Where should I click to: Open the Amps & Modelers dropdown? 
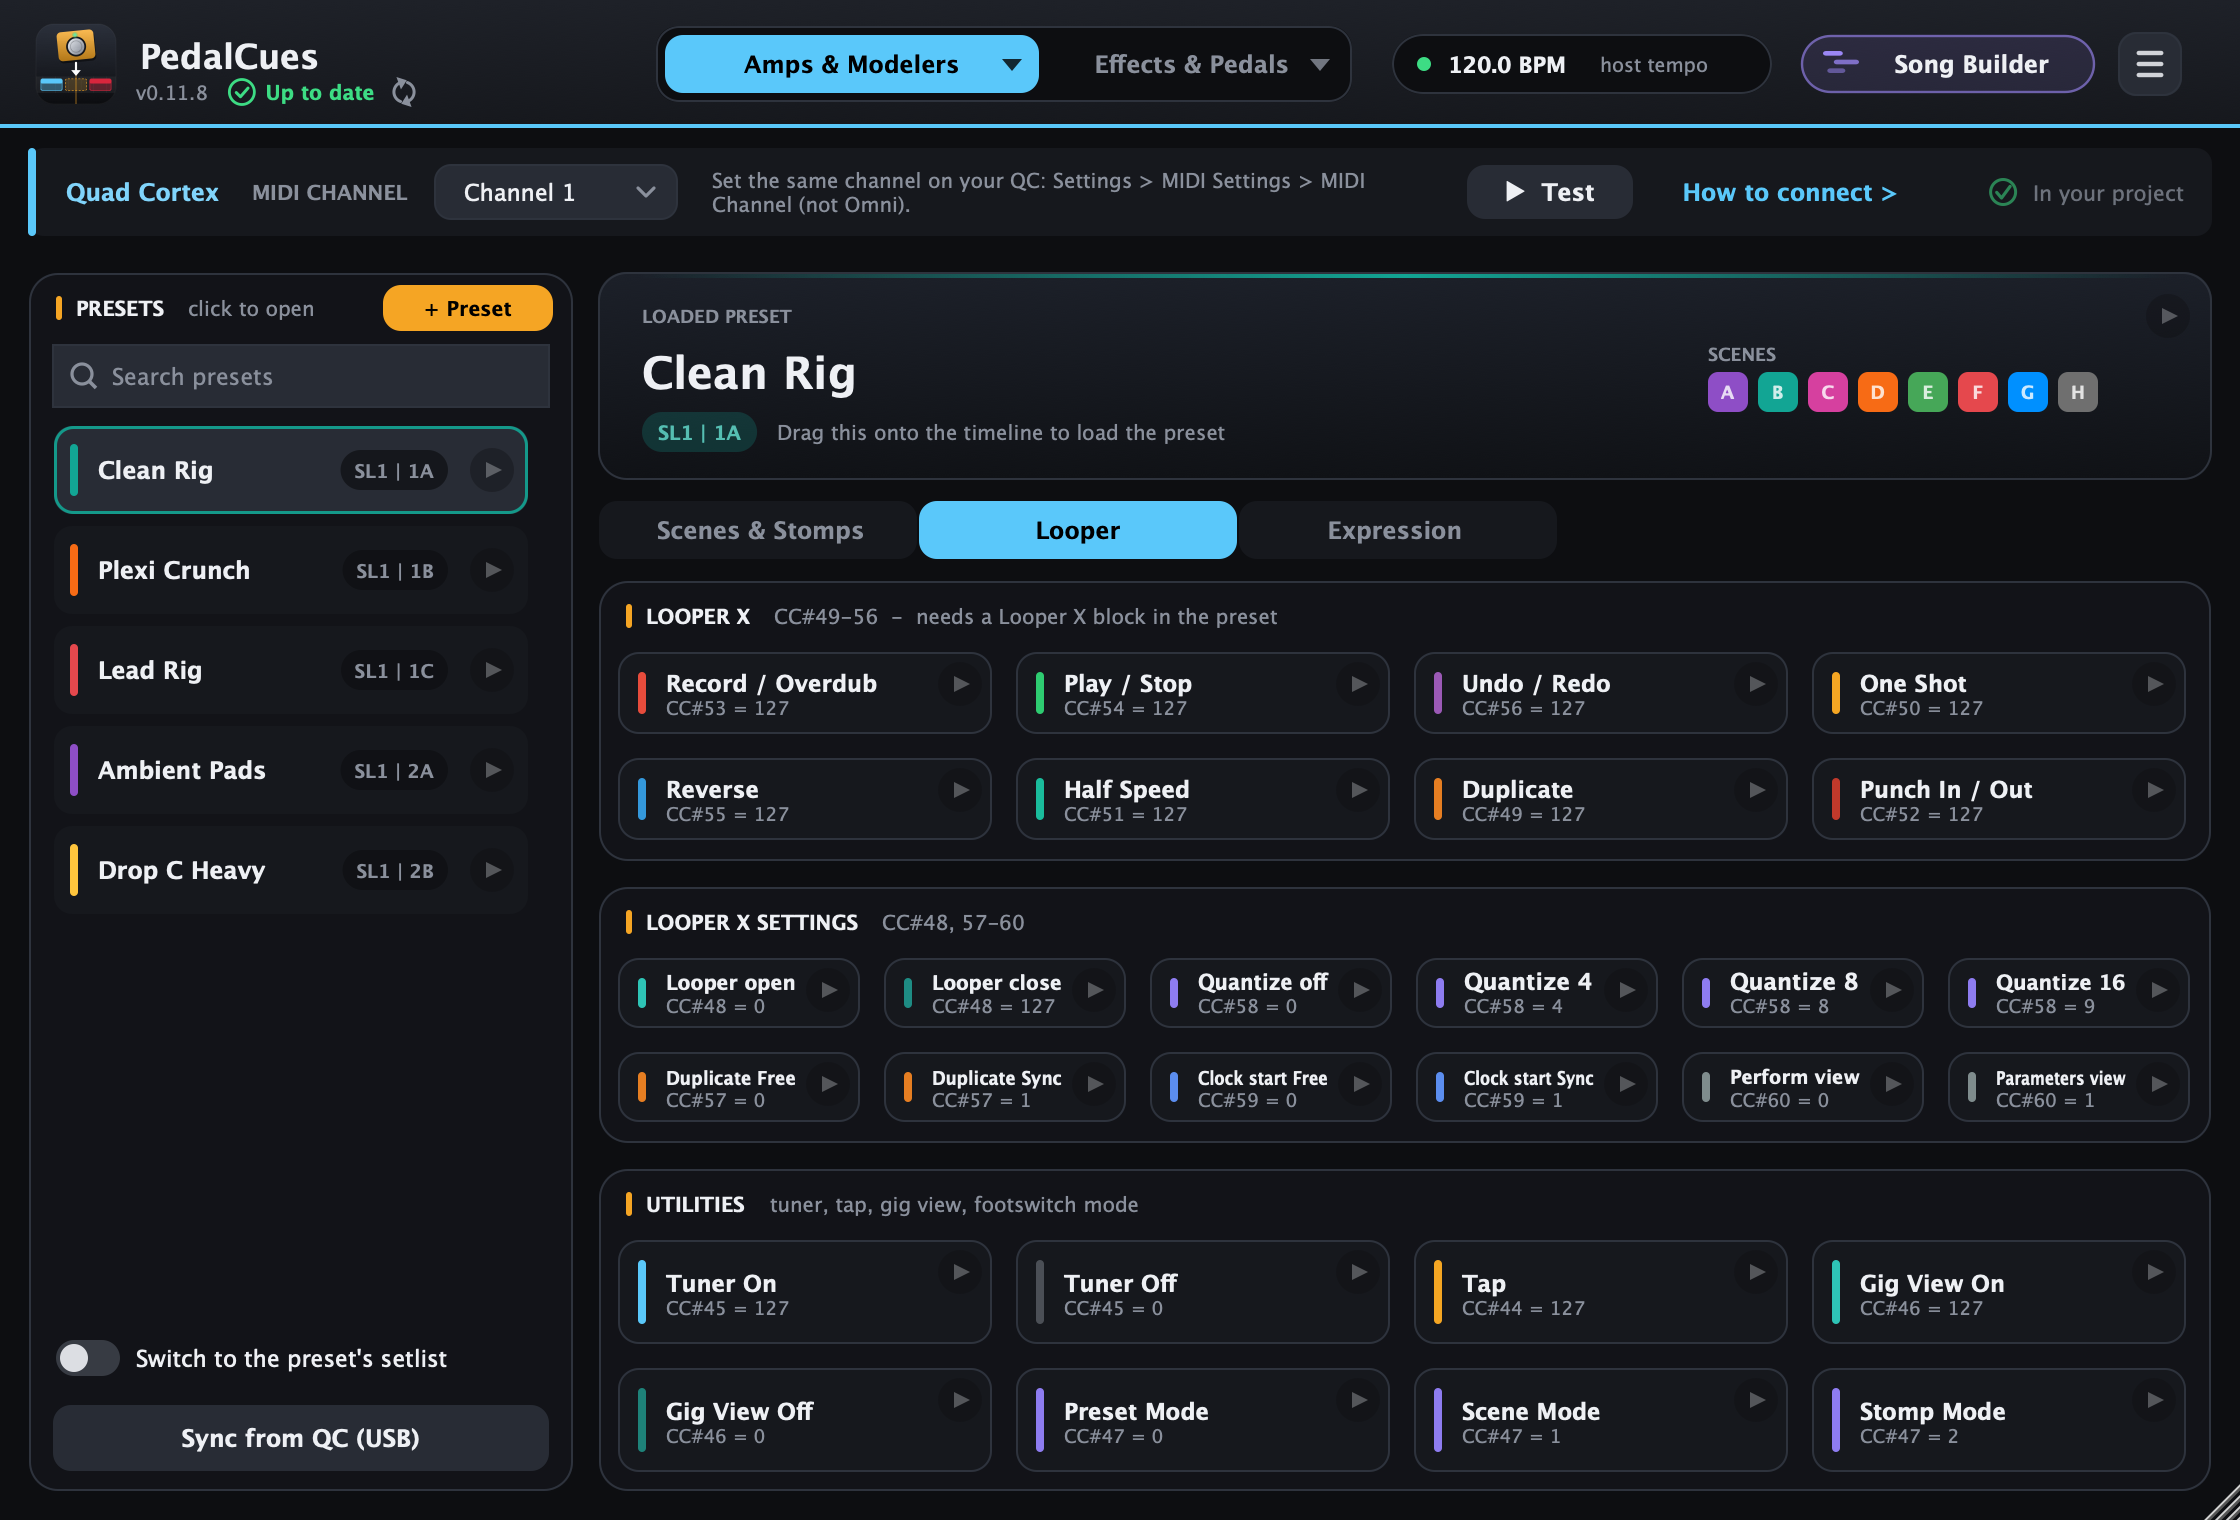[x=852, y=64]
